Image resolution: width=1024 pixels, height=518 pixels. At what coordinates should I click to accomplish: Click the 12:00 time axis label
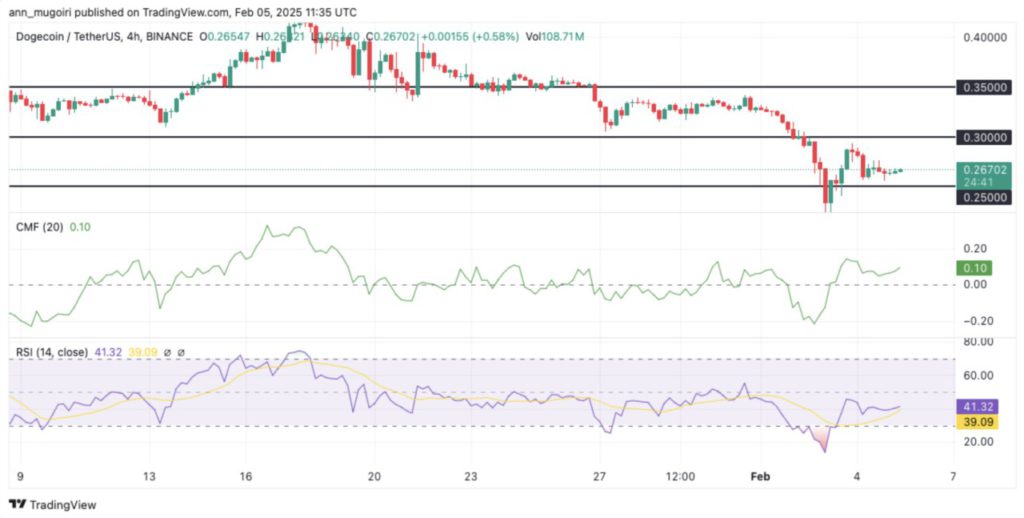click(680, 477)
